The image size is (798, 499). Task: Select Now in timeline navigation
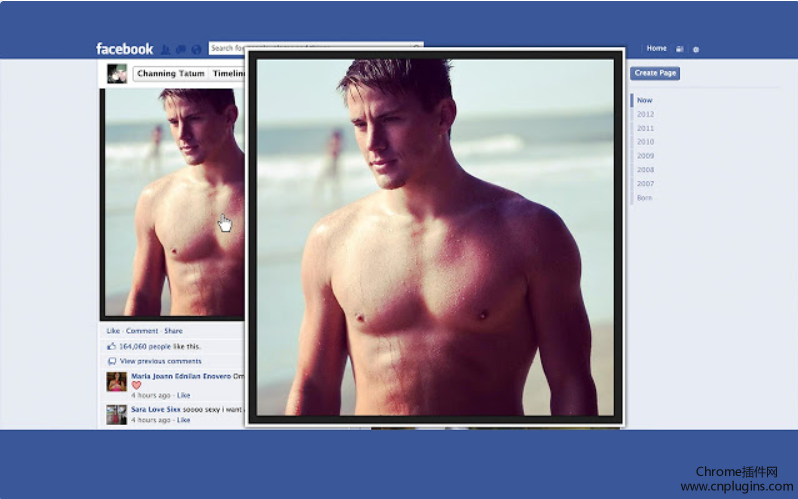(644, 100)
